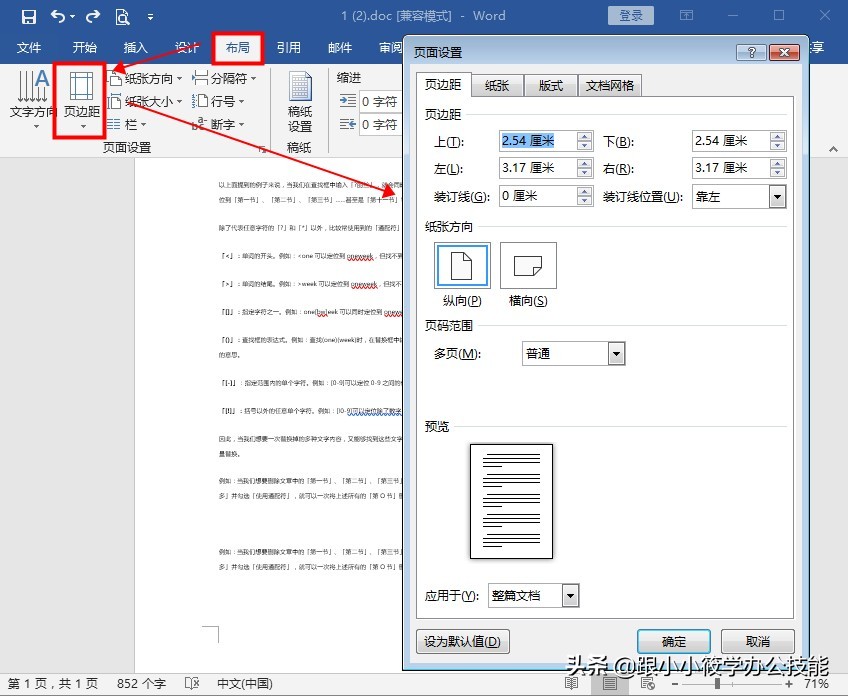Click the zoom slider handle

[717, 684]
